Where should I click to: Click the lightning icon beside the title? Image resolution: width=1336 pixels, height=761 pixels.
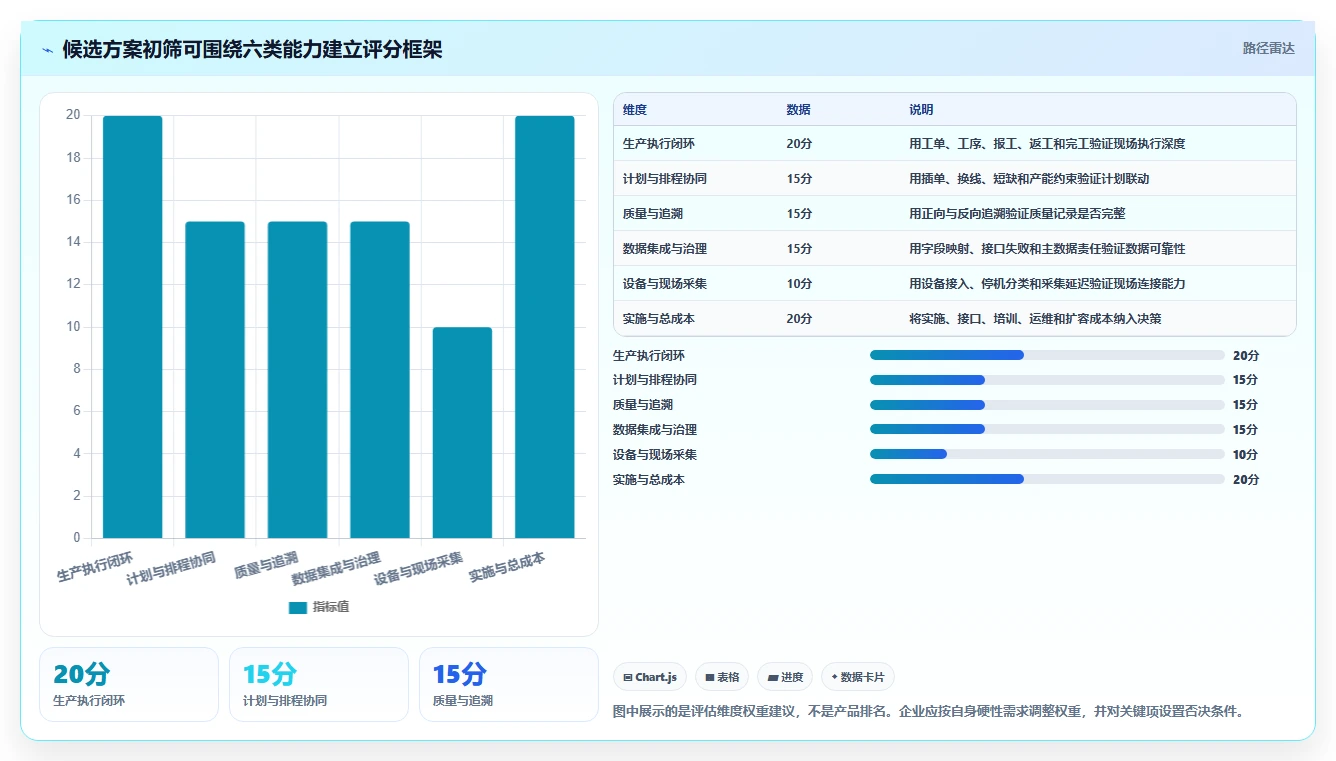pyautogui.click(x=47, y=49)
